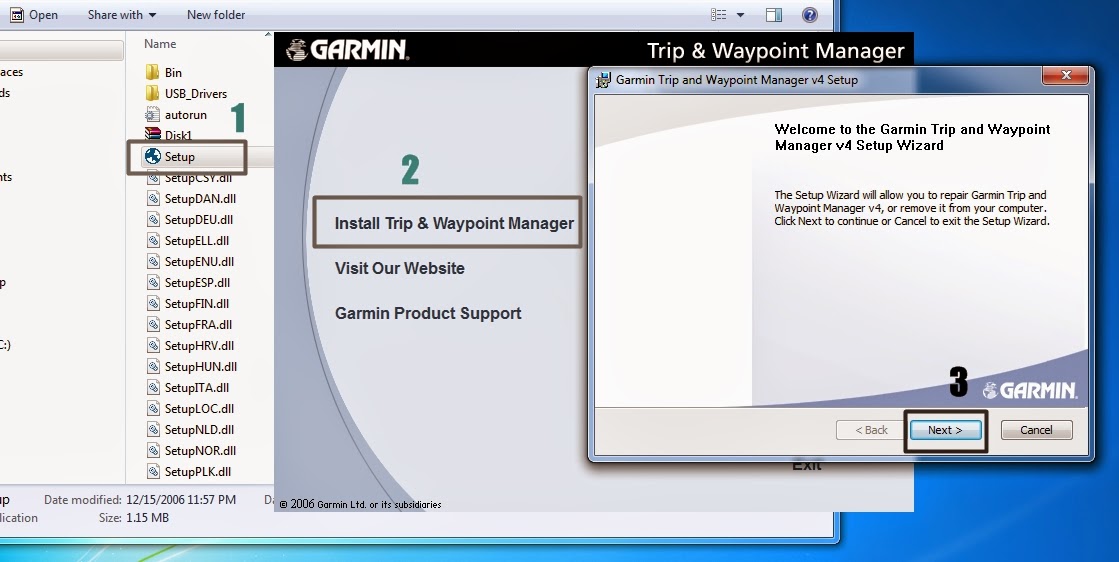Click Open in Explorer toolbar
Image resolution: width=1119 pixels, height=562 pixels.
coord(44,14)
